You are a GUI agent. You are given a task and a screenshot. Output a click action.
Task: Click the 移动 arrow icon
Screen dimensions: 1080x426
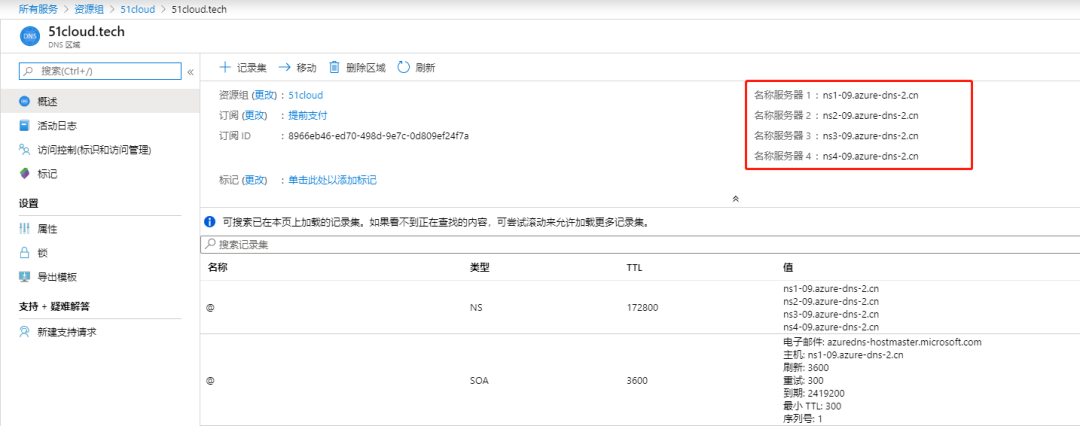284,67
